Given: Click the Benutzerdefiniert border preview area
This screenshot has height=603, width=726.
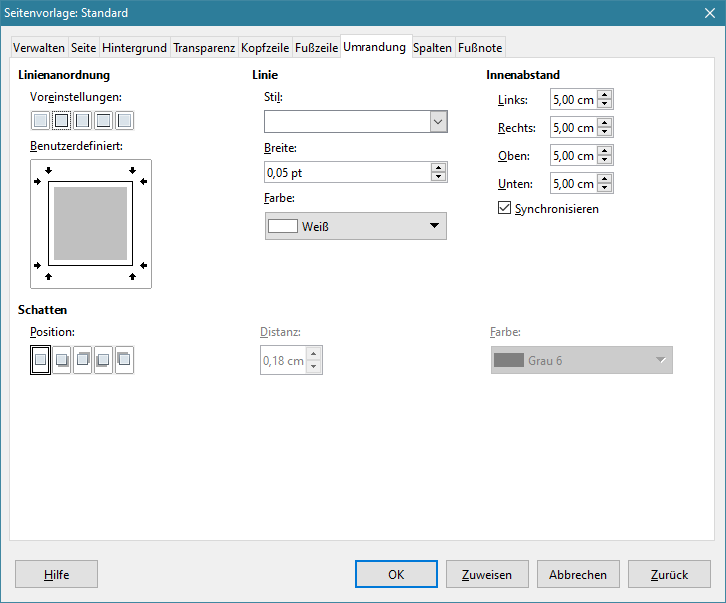Looking at the screenshot, I should tap(91, 224).
